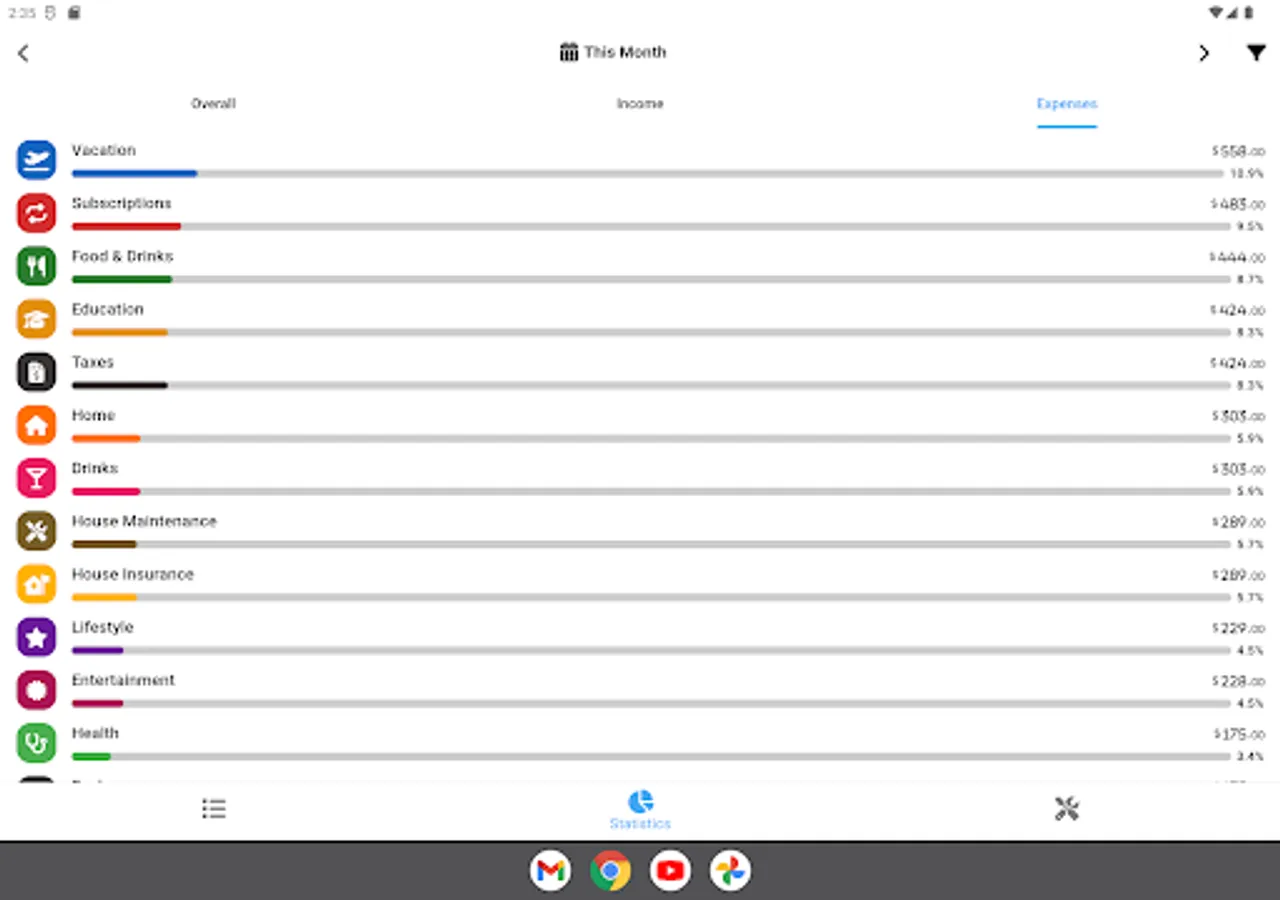Advance to the next month arrow
The width and height of the screenshot is (1280, 900).
pos(1204,53)
